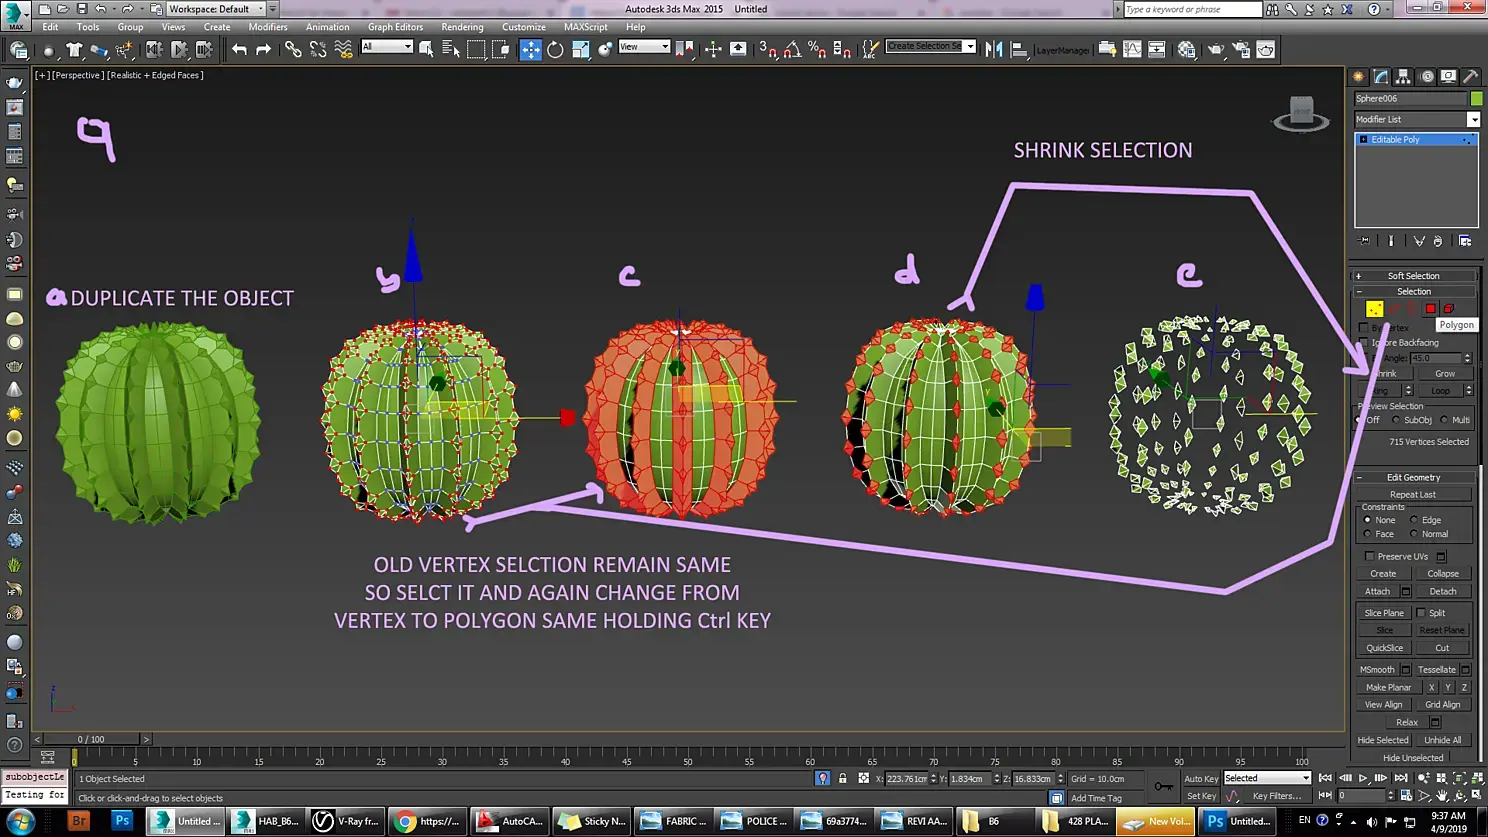Choose Multi preview selection option
Screen dimensions: 1488x837
click(1444, 420)
